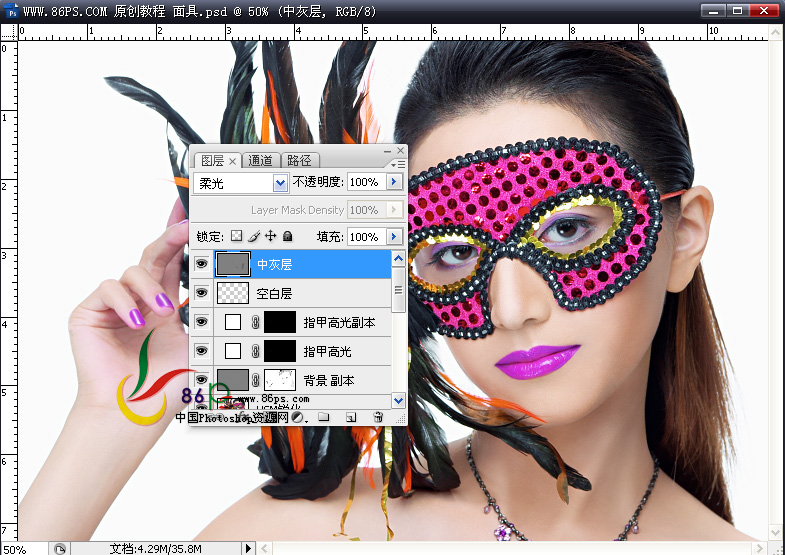Click the lock position move icon
This screenshot has width=785, height=555.
coord(270,237)
